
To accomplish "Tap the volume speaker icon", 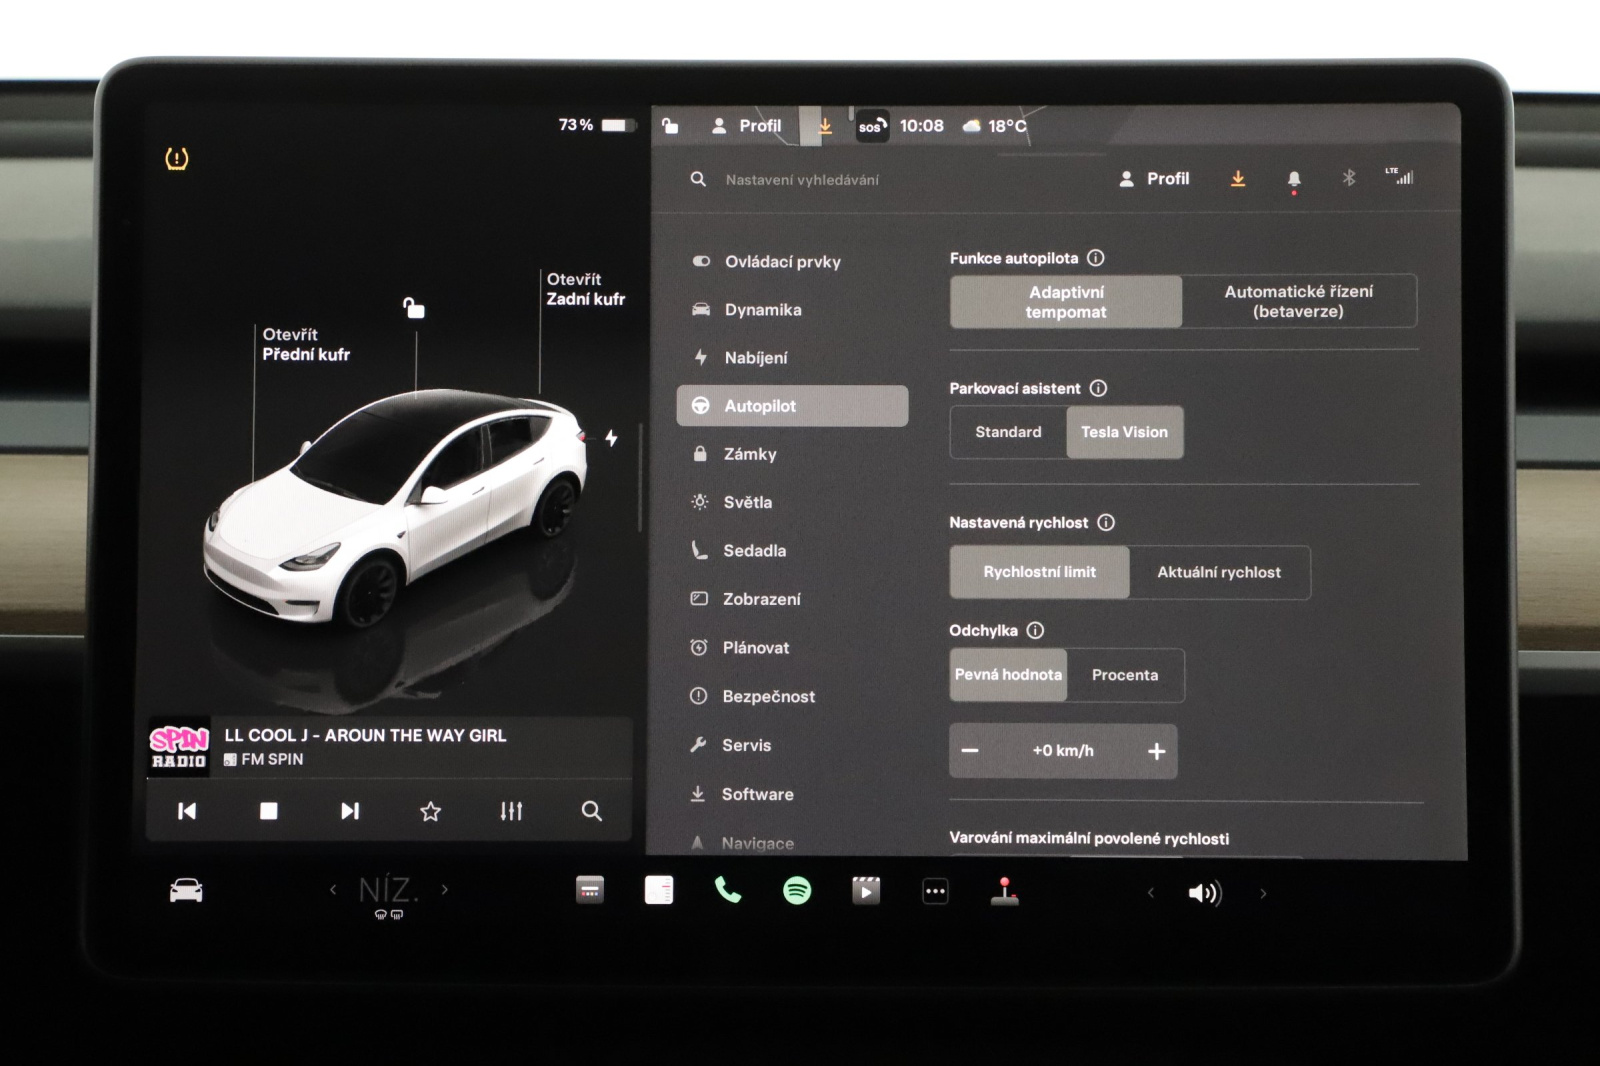I will (1205, 893).
